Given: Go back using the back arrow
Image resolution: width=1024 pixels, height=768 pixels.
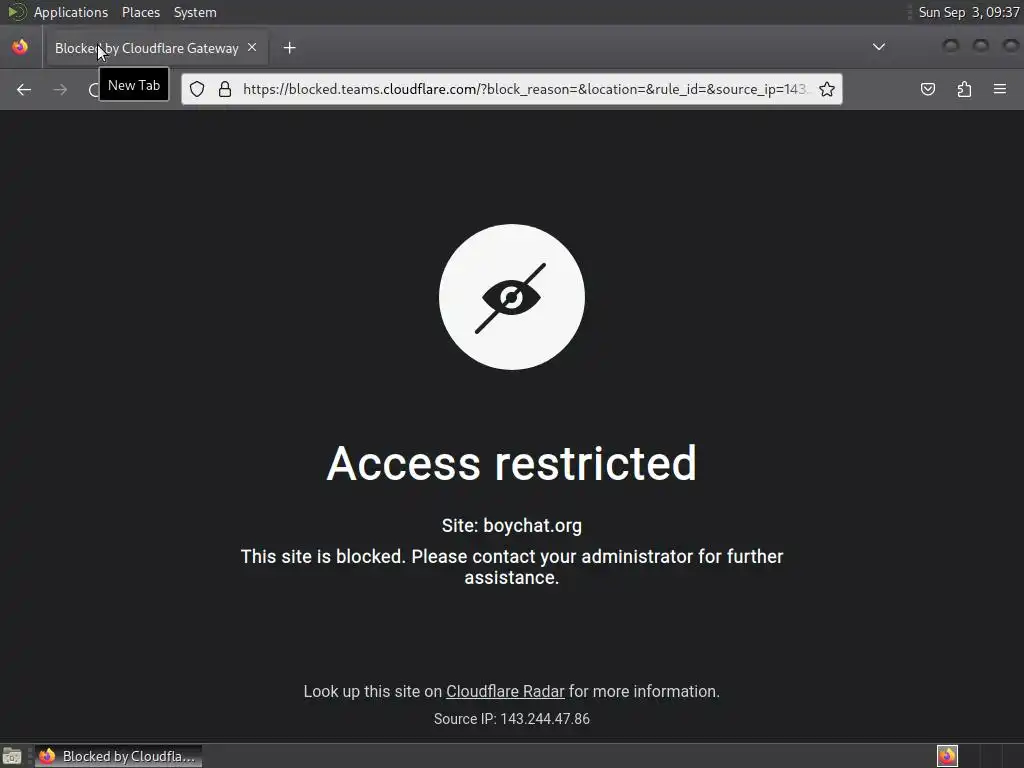Looking at the screenshot, I should click(x=24, y=89).
